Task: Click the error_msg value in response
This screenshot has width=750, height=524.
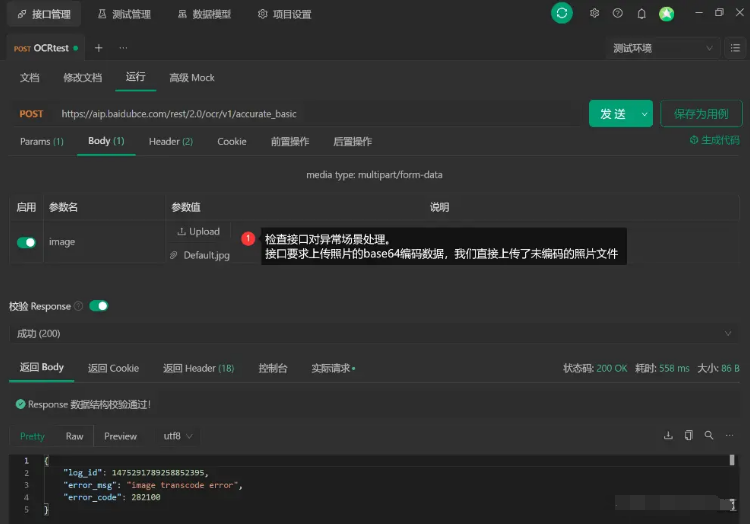Action: (x=184, y=485)
